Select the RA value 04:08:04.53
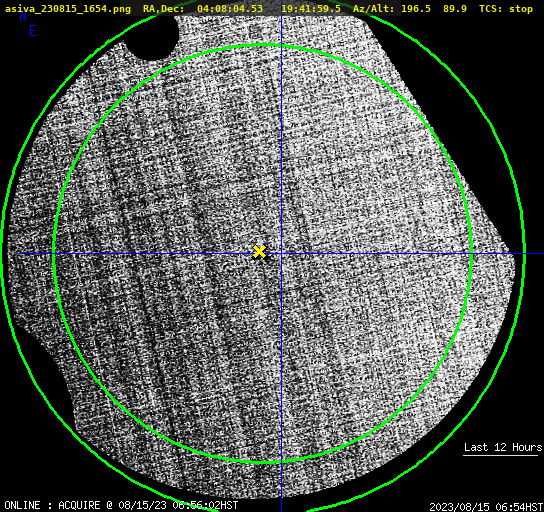The image size is (544, 512). pos(230,9)
